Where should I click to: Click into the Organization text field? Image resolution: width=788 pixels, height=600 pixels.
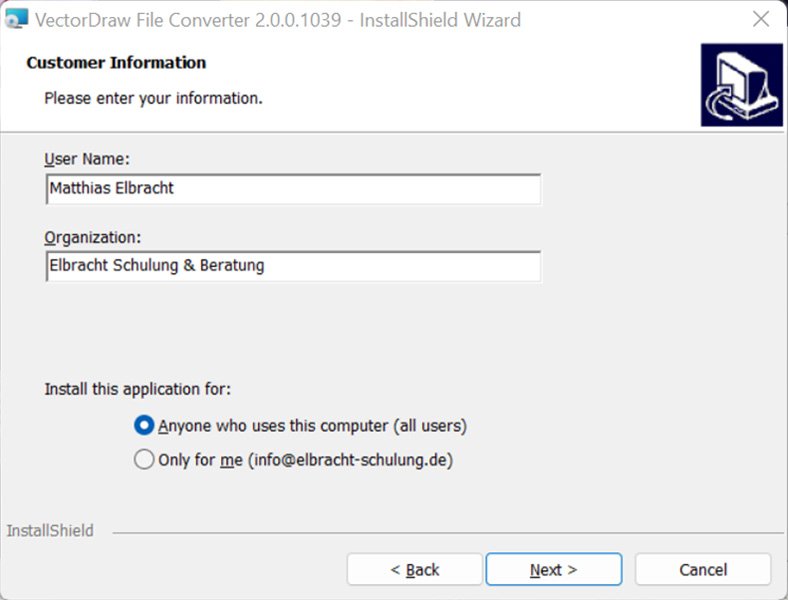pos(293,266)
